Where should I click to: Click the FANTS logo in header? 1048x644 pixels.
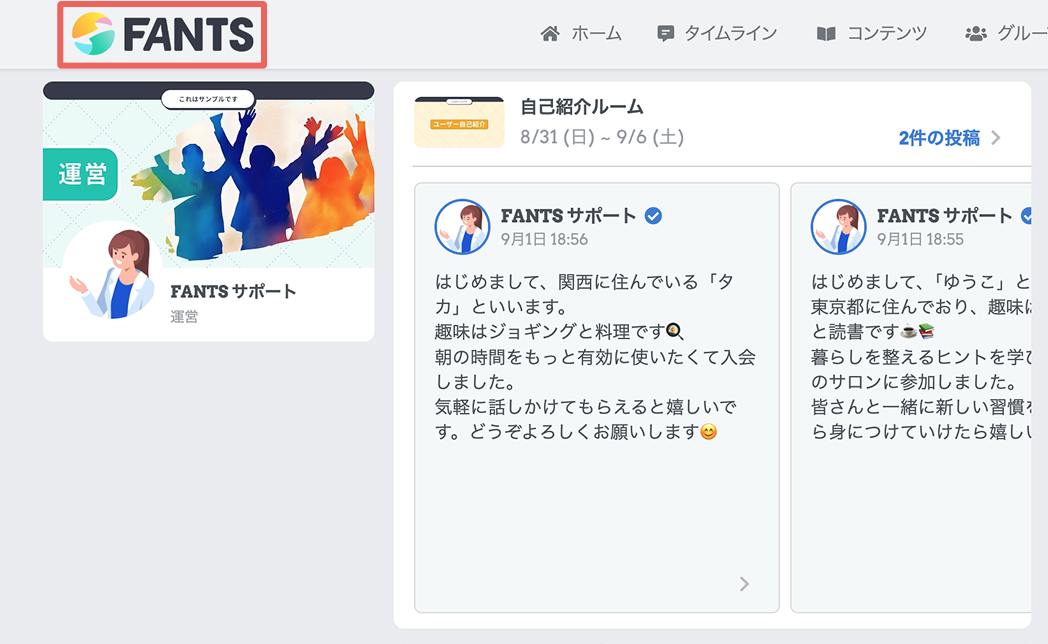pos(162,35)
